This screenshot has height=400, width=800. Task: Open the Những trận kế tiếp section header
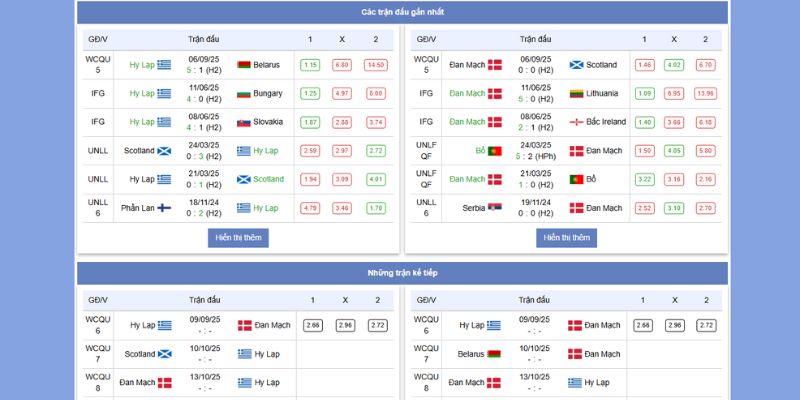(x=403, y=273)
